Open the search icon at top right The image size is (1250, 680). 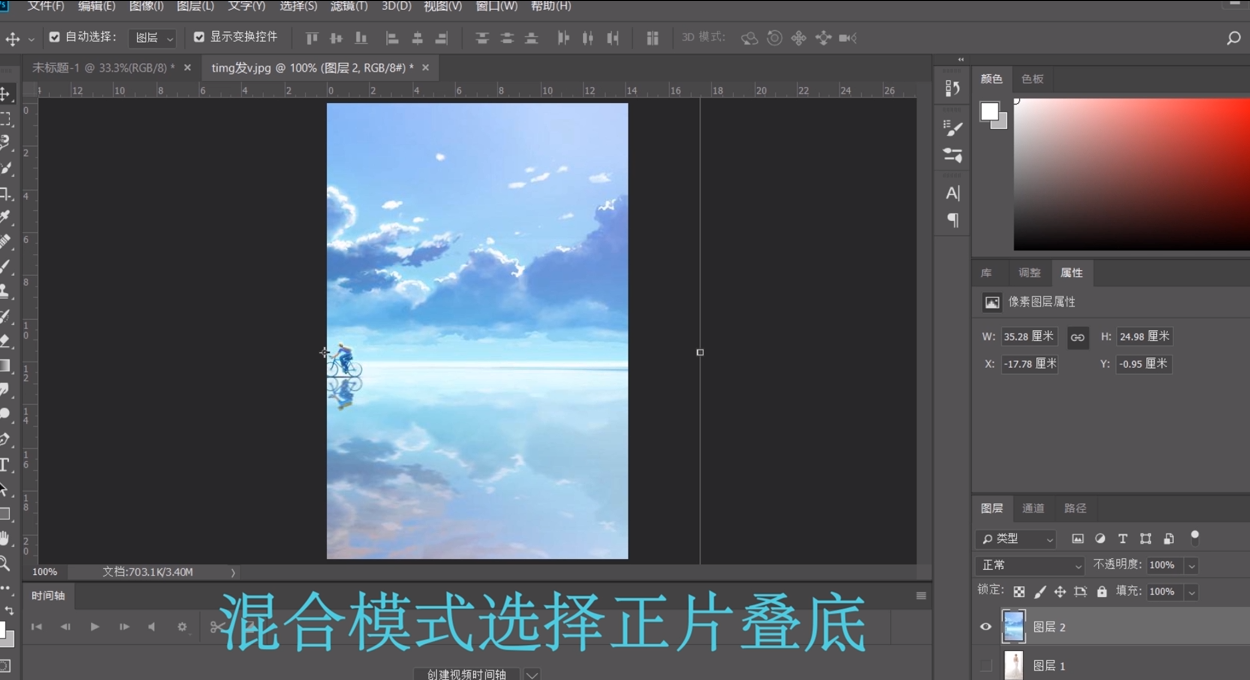pos(1233,38)
